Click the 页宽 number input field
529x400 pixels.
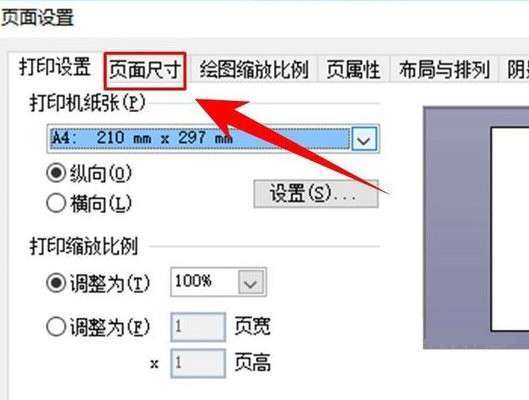click(x=198, y=326)
